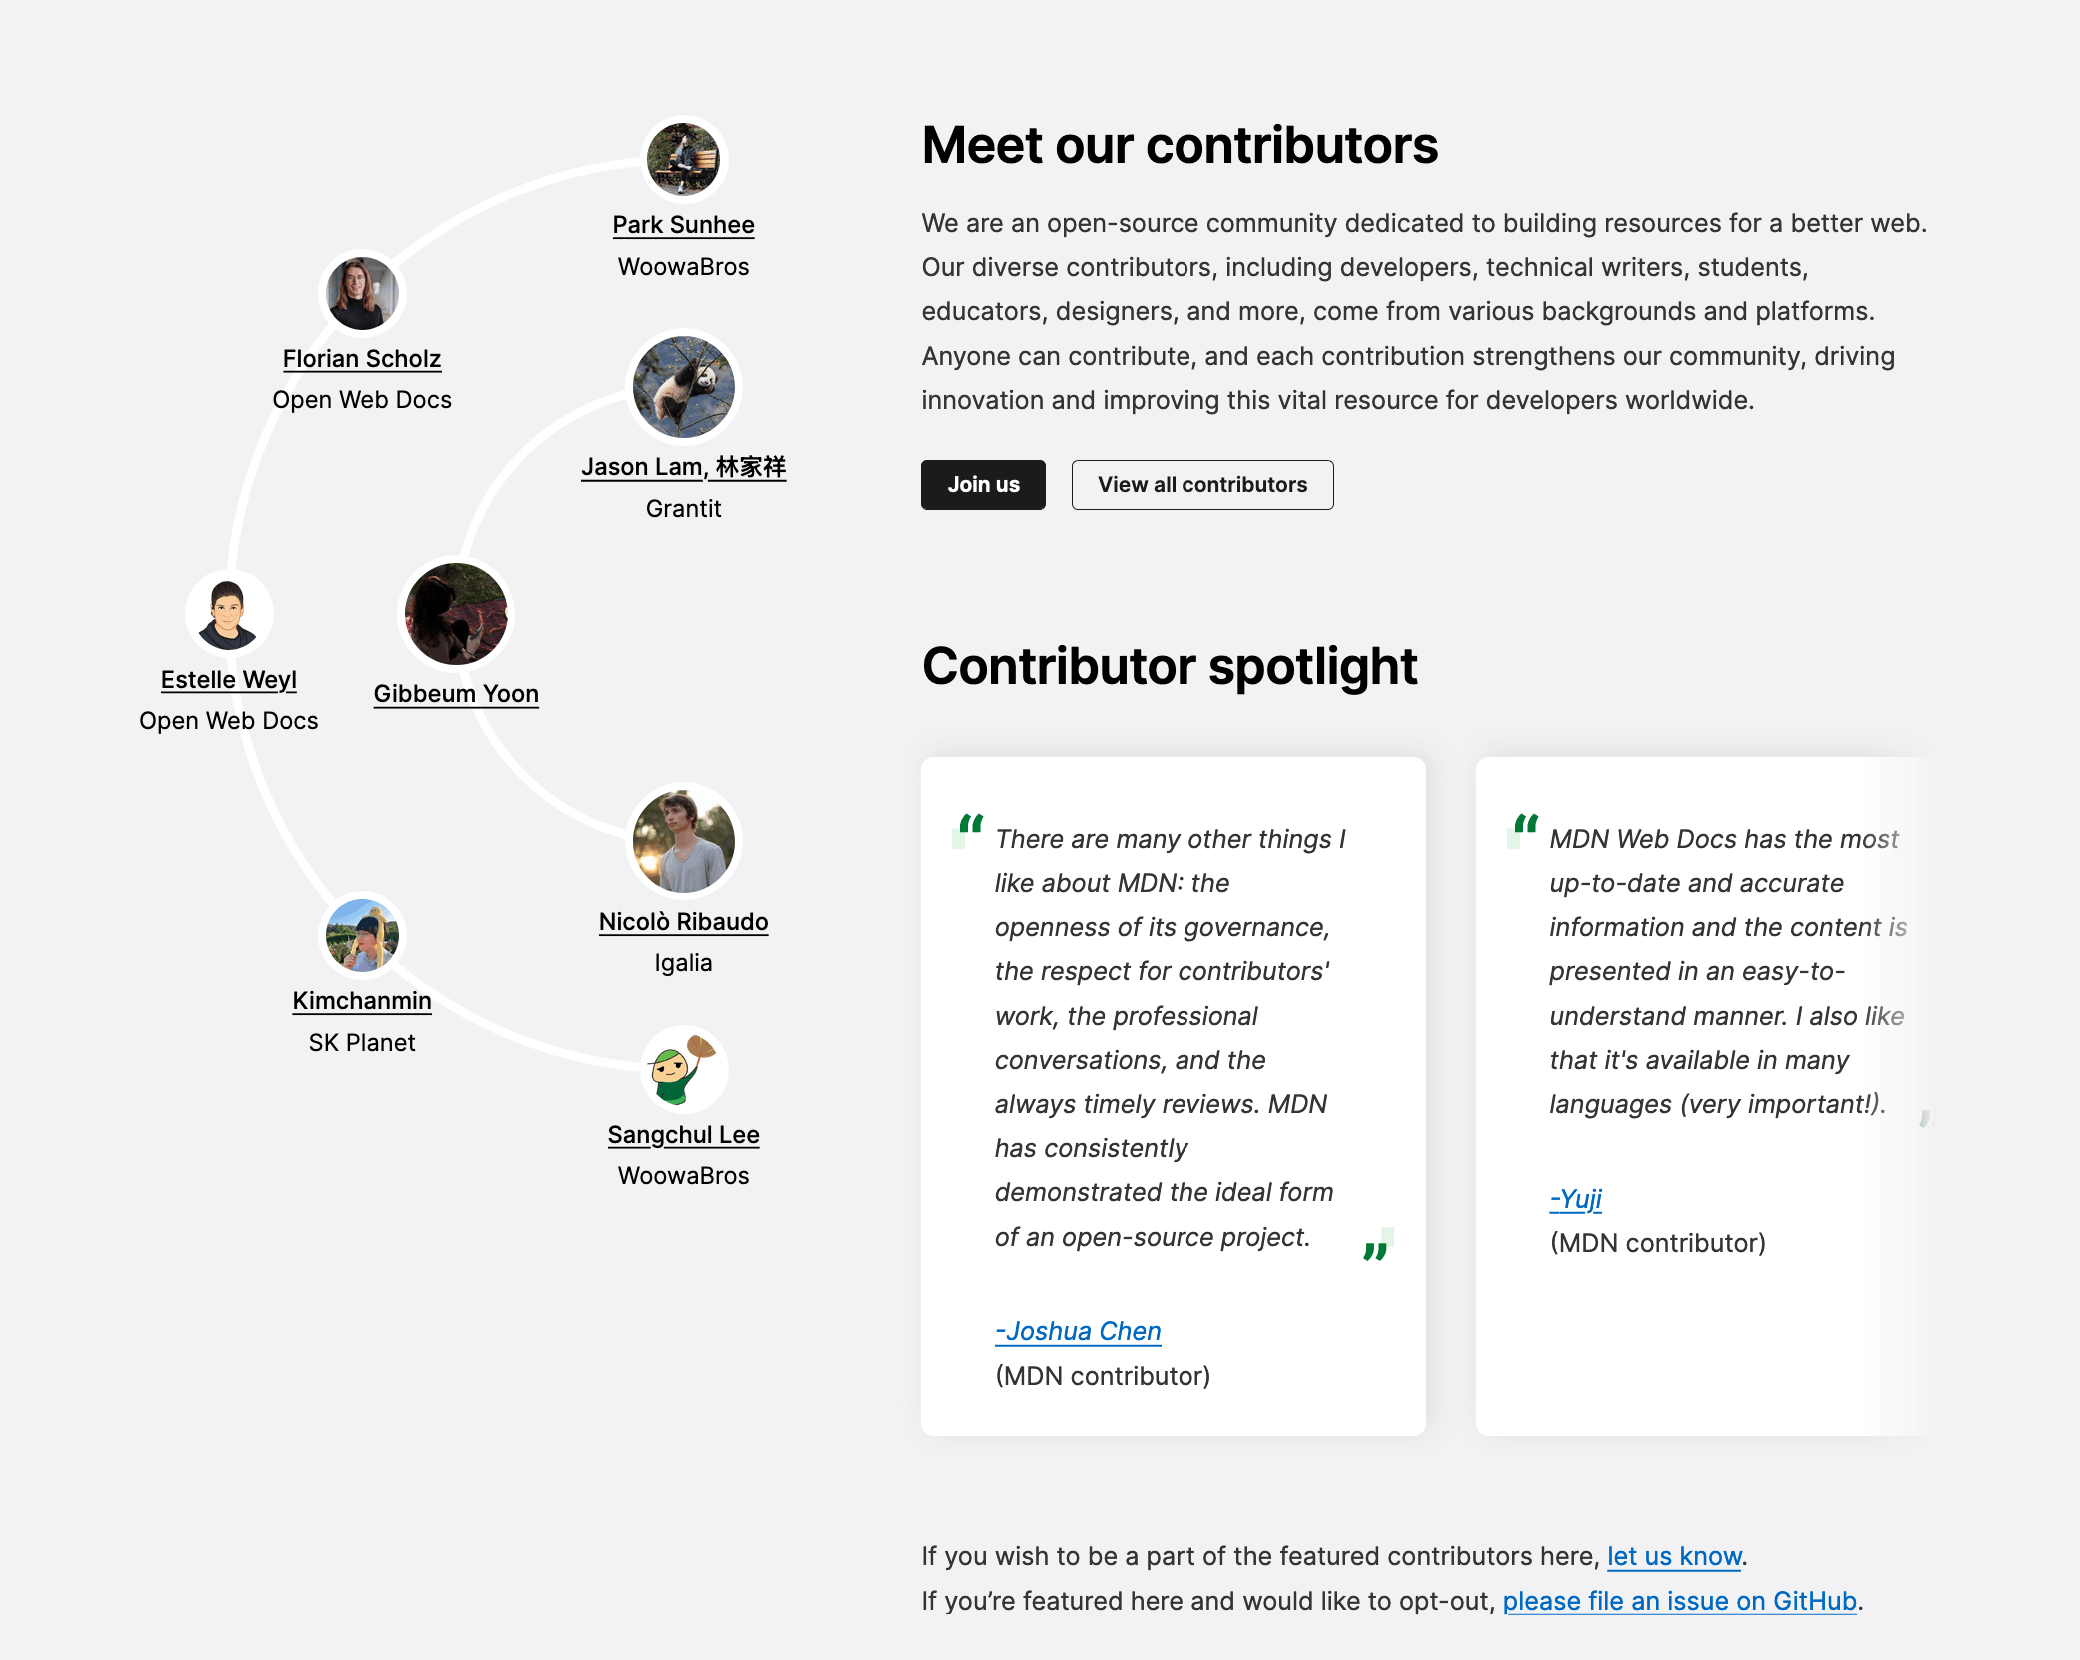Open the Jason Lam, 林家祥 link
Screen dimensions: 2080x1660
click(x=684, y=466)
